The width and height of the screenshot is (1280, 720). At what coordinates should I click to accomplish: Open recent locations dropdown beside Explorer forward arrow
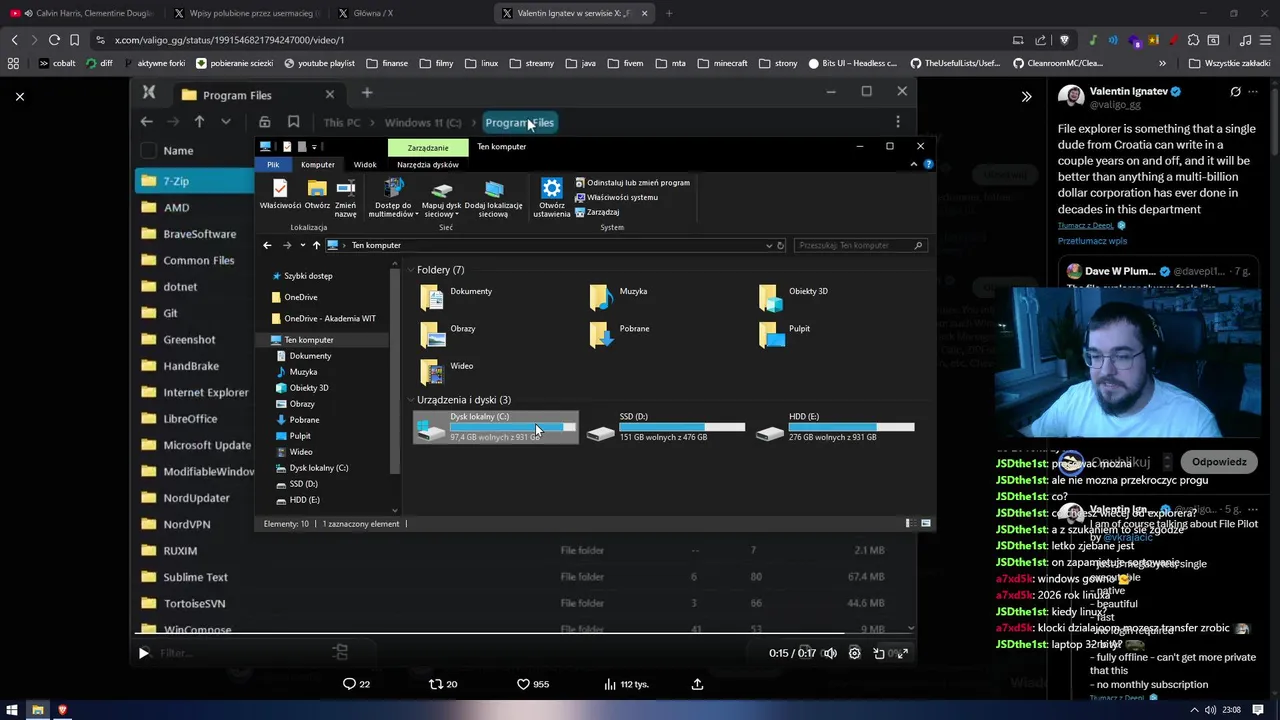pos(302,245)
